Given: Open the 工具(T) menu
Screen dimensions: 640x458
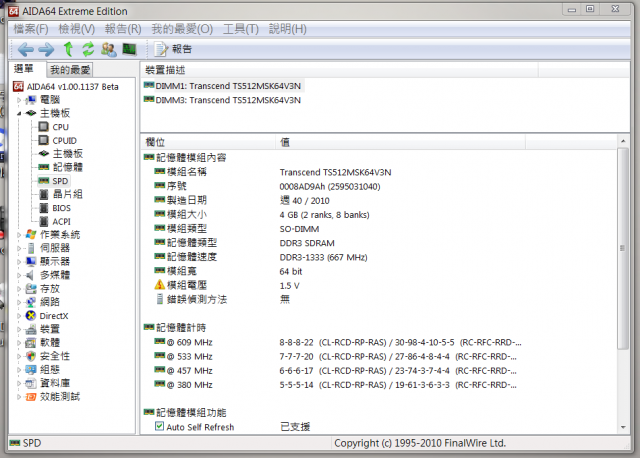Looking at the screenshot, I should (x=241, y=29).
